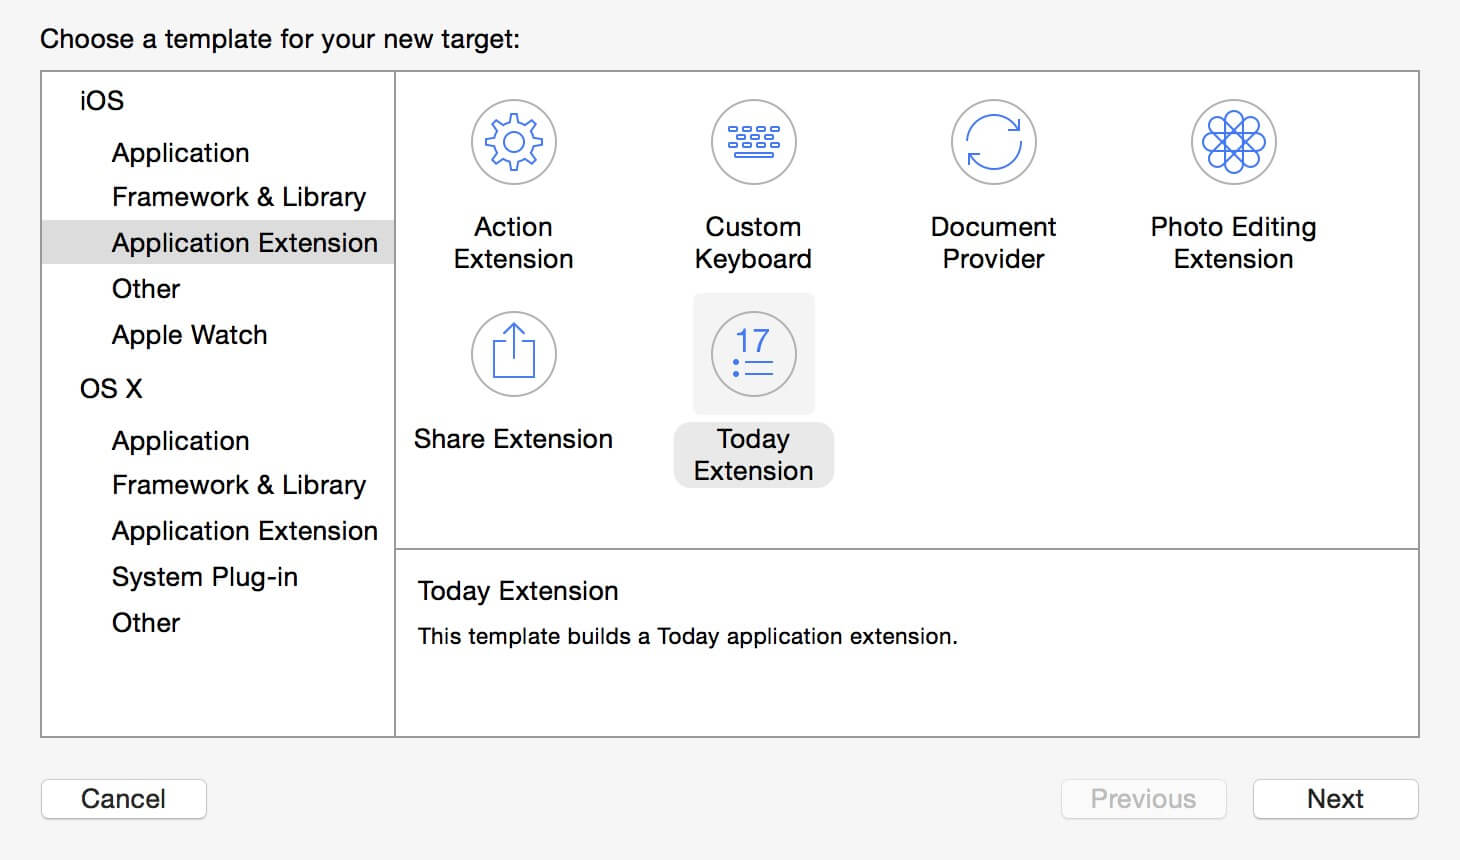Show Apple Watch templates
The image size is (1460, 860).
tap(189, 335)
